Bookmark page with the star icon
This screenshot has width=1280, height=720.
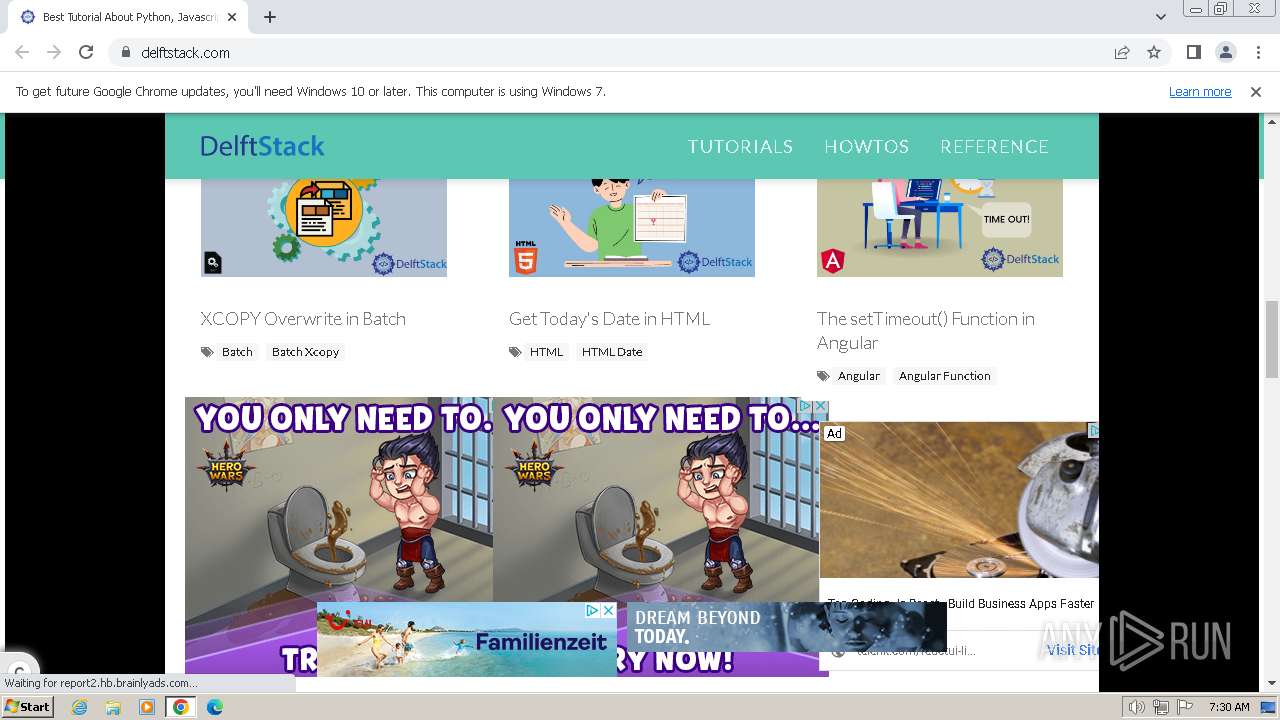pos(1154,52)
